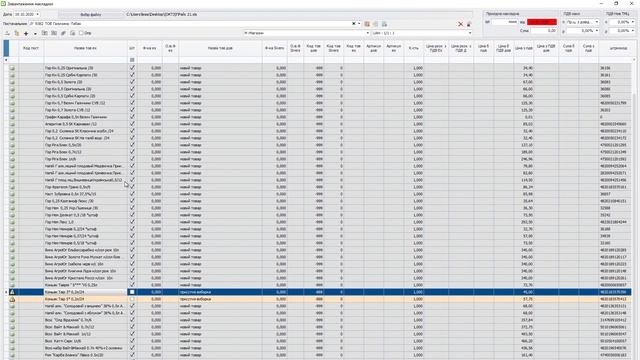This screenshot has height=360, width=640.
Task: Click the blue column-chooser block at grid top-left
Action: (6, 48)
